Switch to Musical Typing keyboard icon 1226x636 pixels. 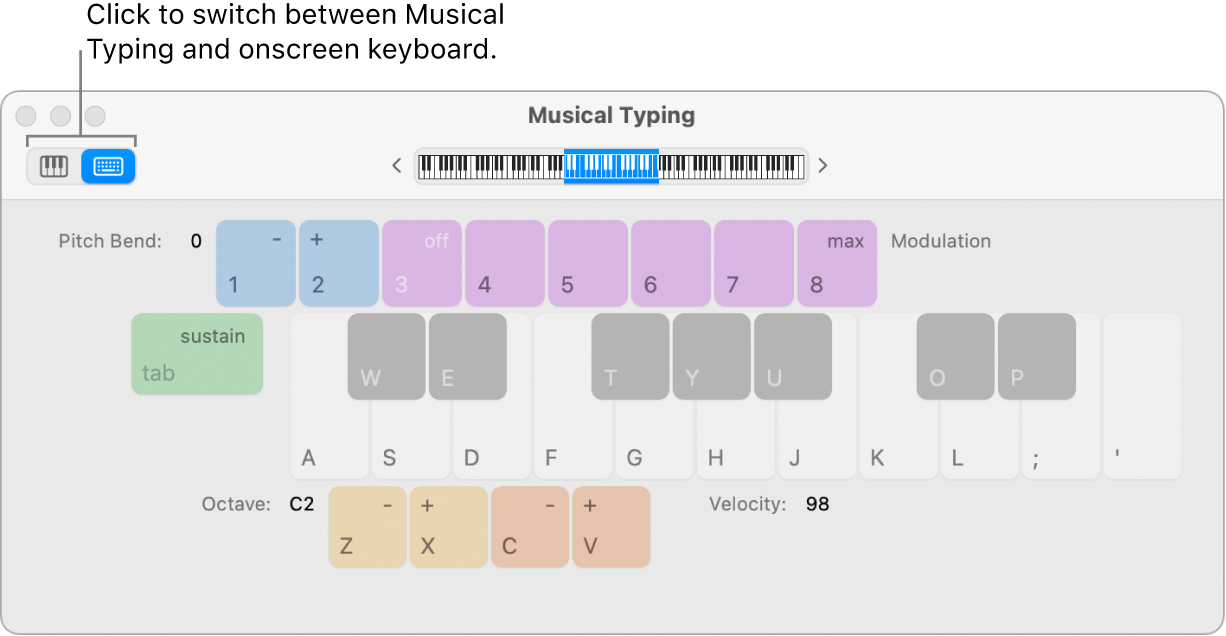click(52, 166)
